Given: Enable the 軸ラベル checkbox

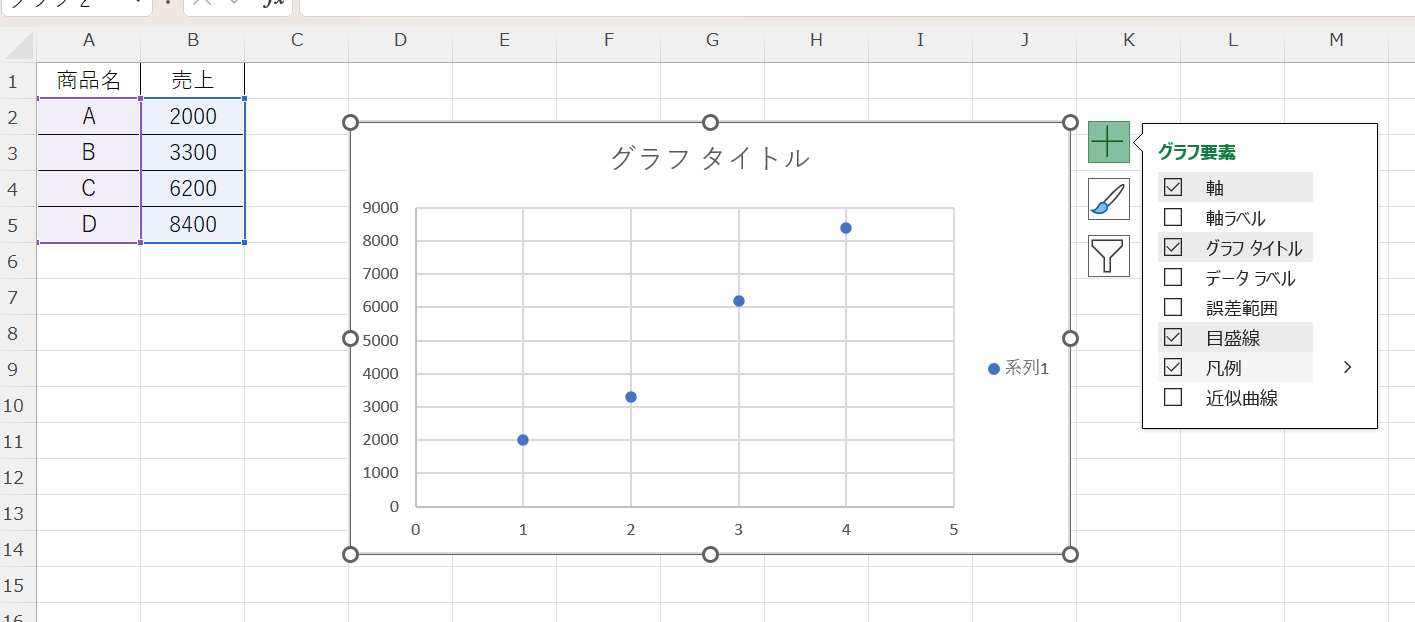Looking at the screenshot, I should (1173, 217).
